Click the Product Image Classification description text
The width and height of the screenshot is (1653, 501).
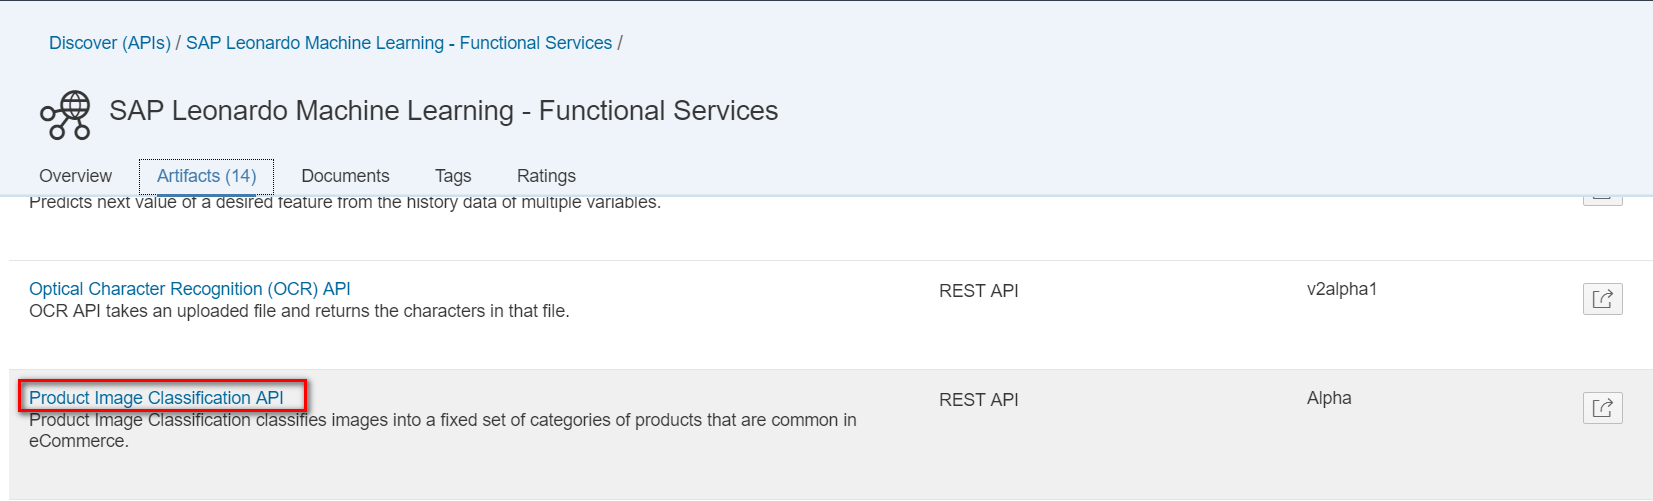[442, 421]
